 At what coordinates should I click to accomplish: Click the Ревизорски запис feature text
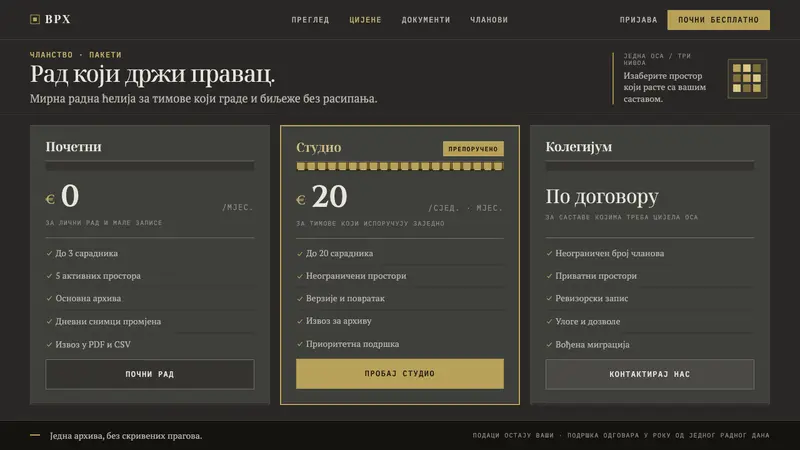592,298
